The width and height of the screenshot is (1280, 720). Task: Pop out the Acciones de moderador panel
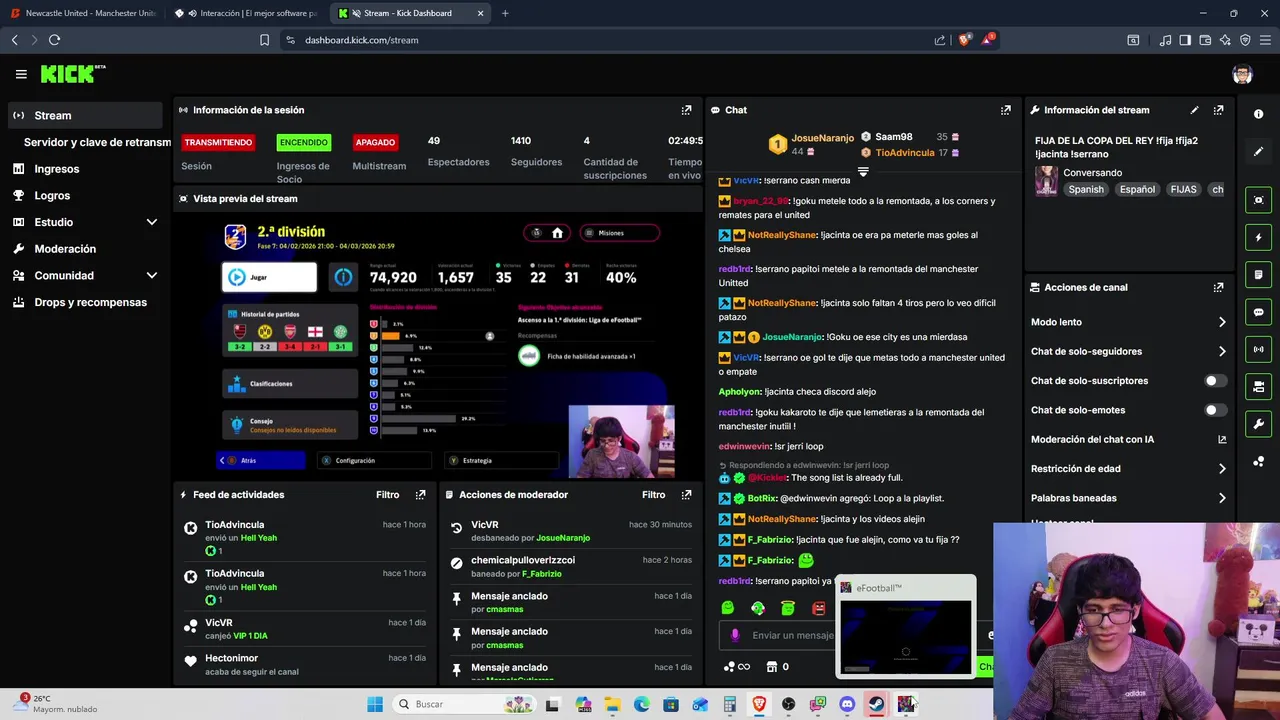[686, 495]
